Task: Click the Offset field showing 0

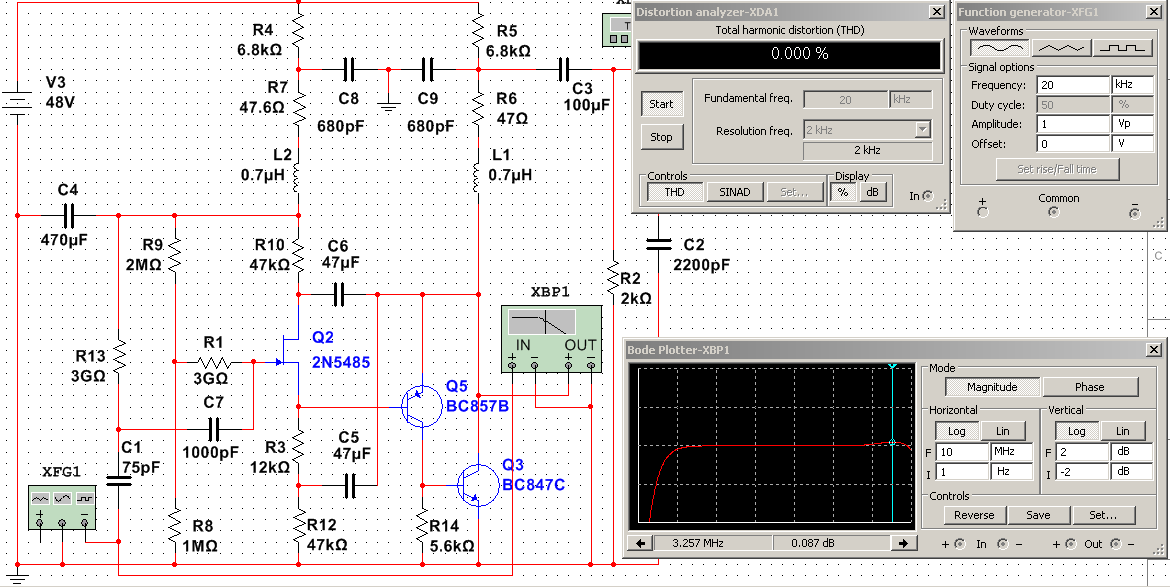Action: 1072,143
